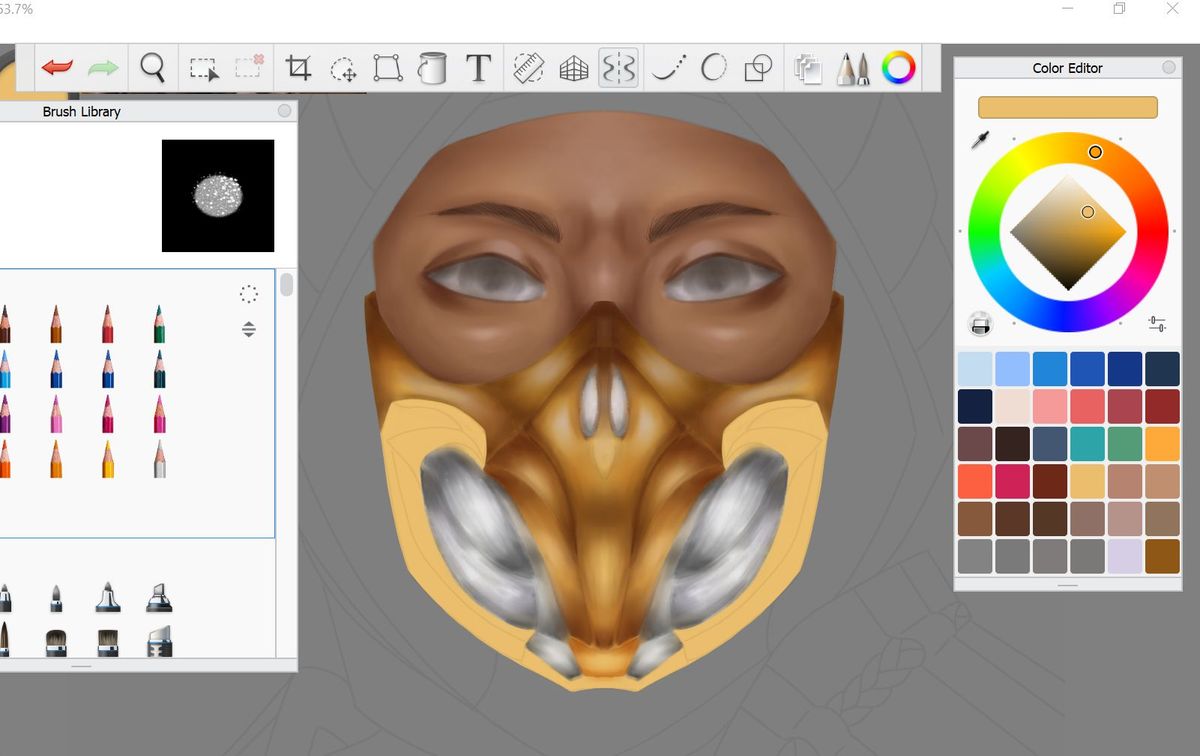
Task: Click the Color Editor bottom resize handle
Action: (x=1067, y=585)
